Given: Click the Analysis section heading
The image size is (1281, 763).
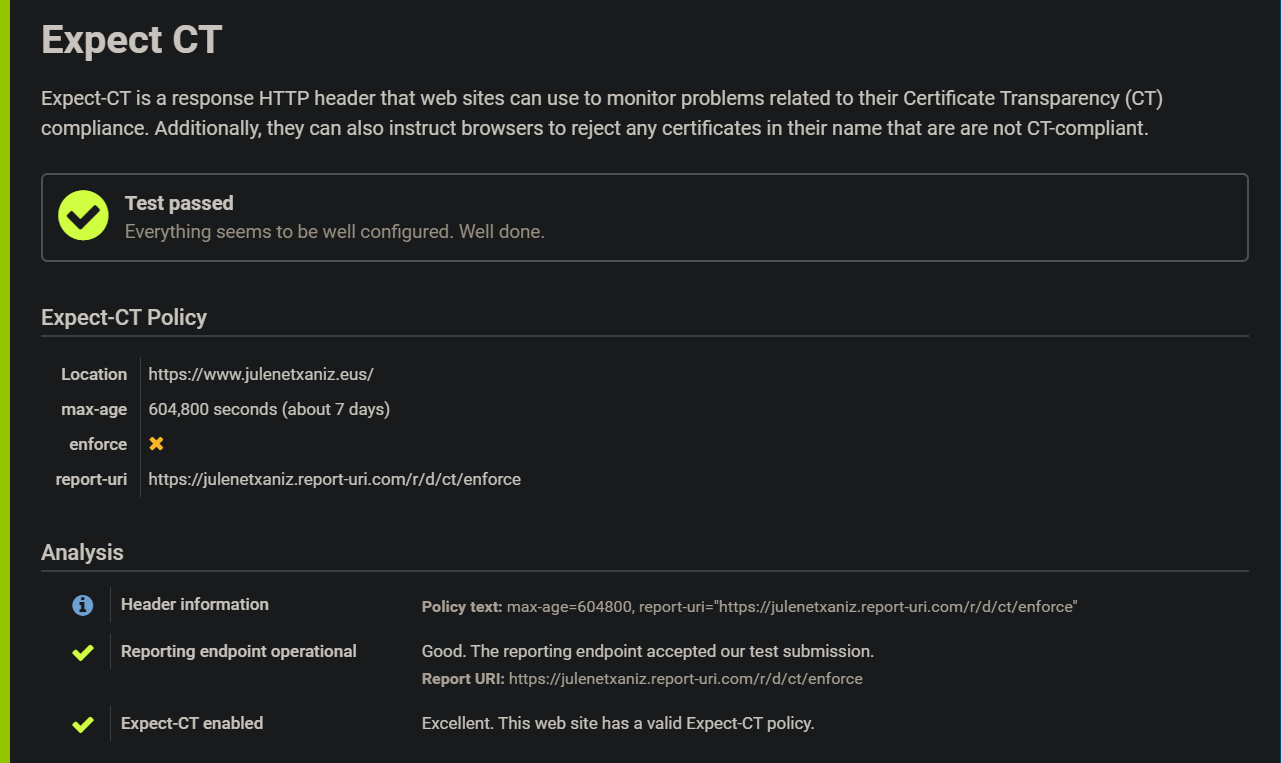Looking at the screenshot, I should point(82,553).
